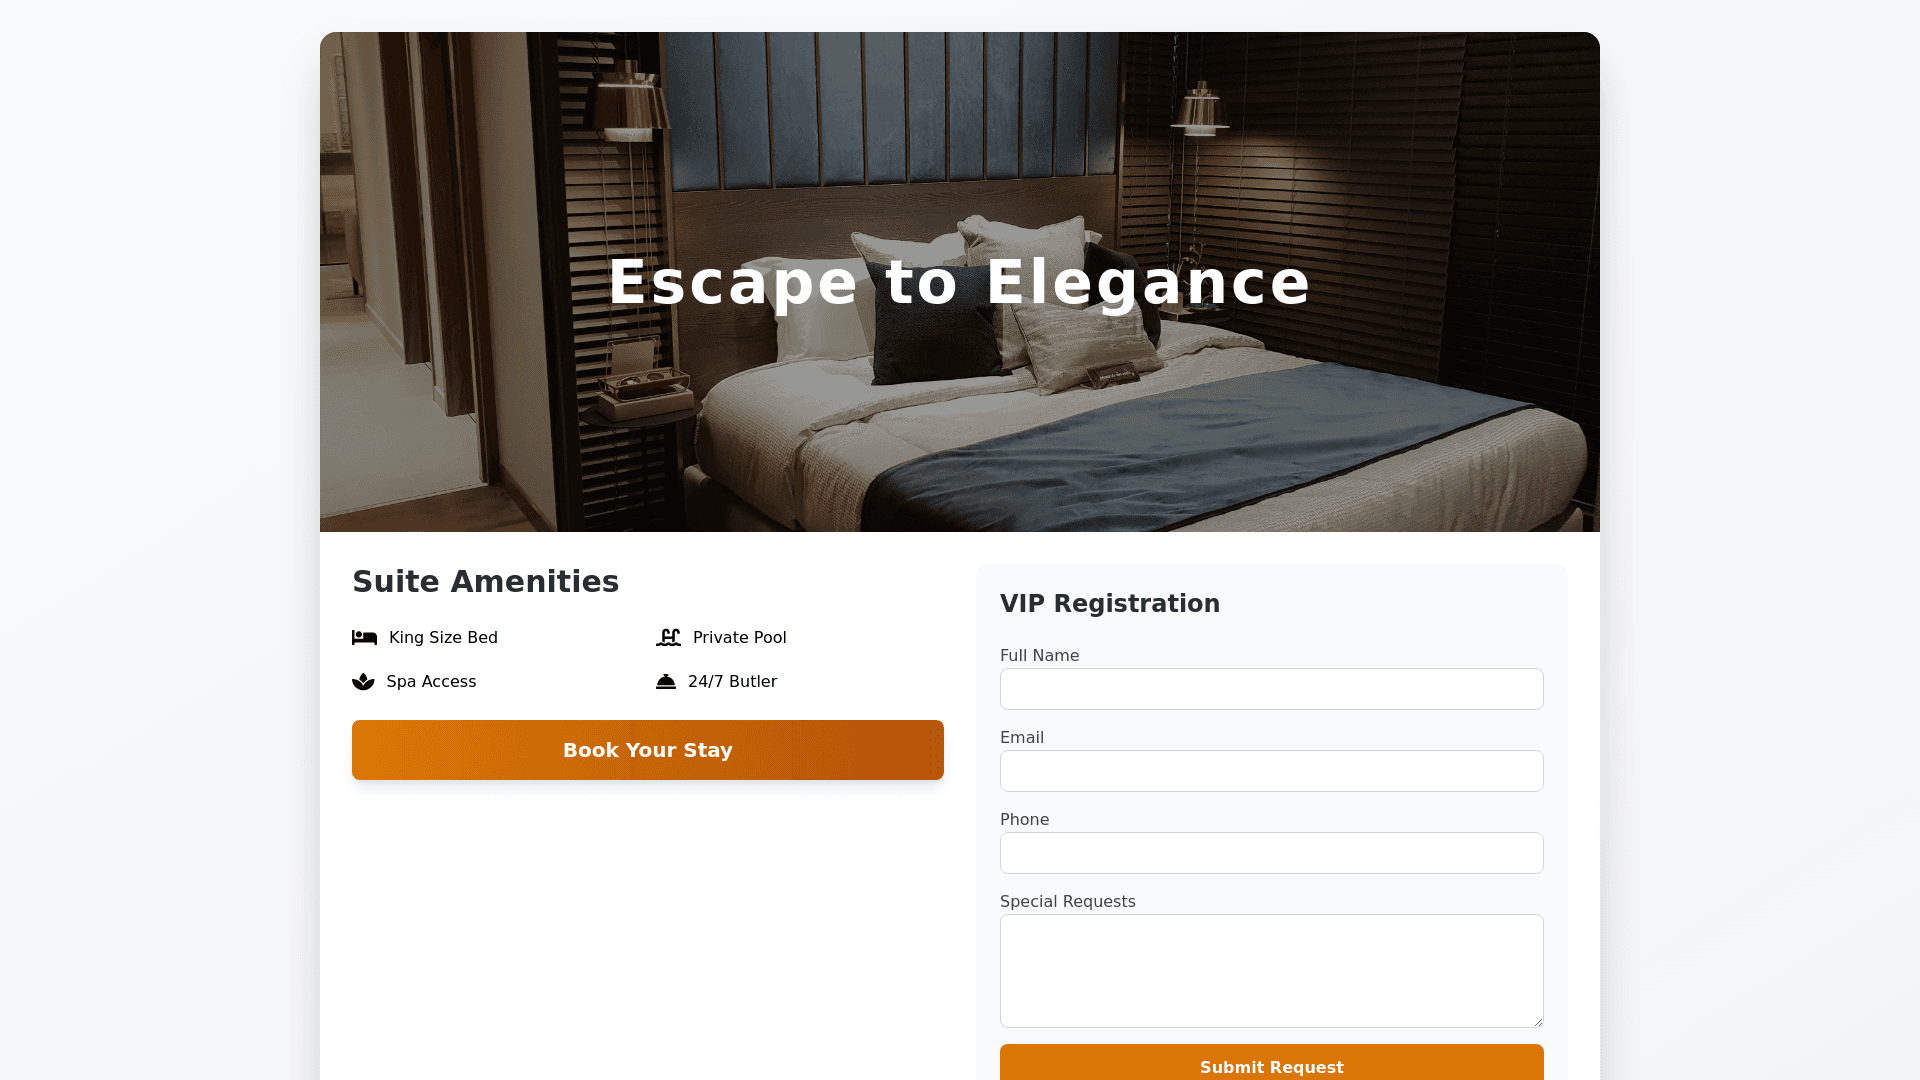Image resolution: width=1920 pixels, height=1080 pixels.
Task: Click the Book Your Stay button
Action: [x=648, y=750]
